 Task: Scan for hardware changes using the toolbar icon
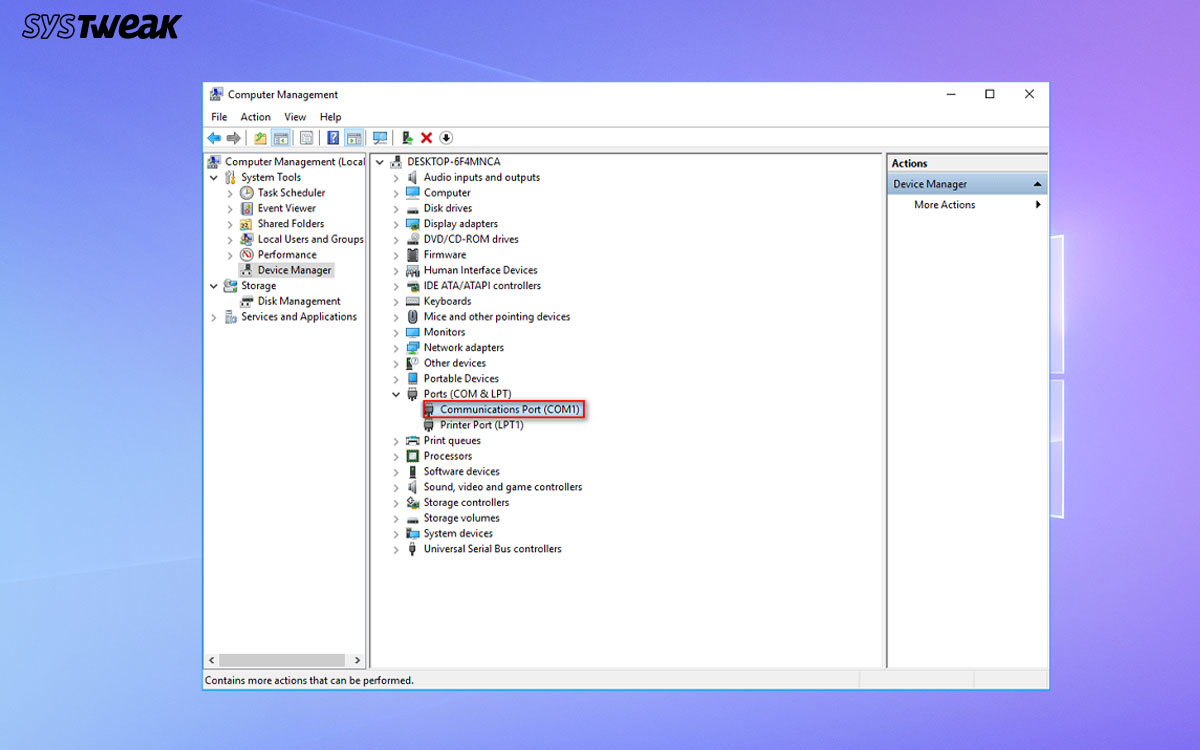tap(379, 137)
